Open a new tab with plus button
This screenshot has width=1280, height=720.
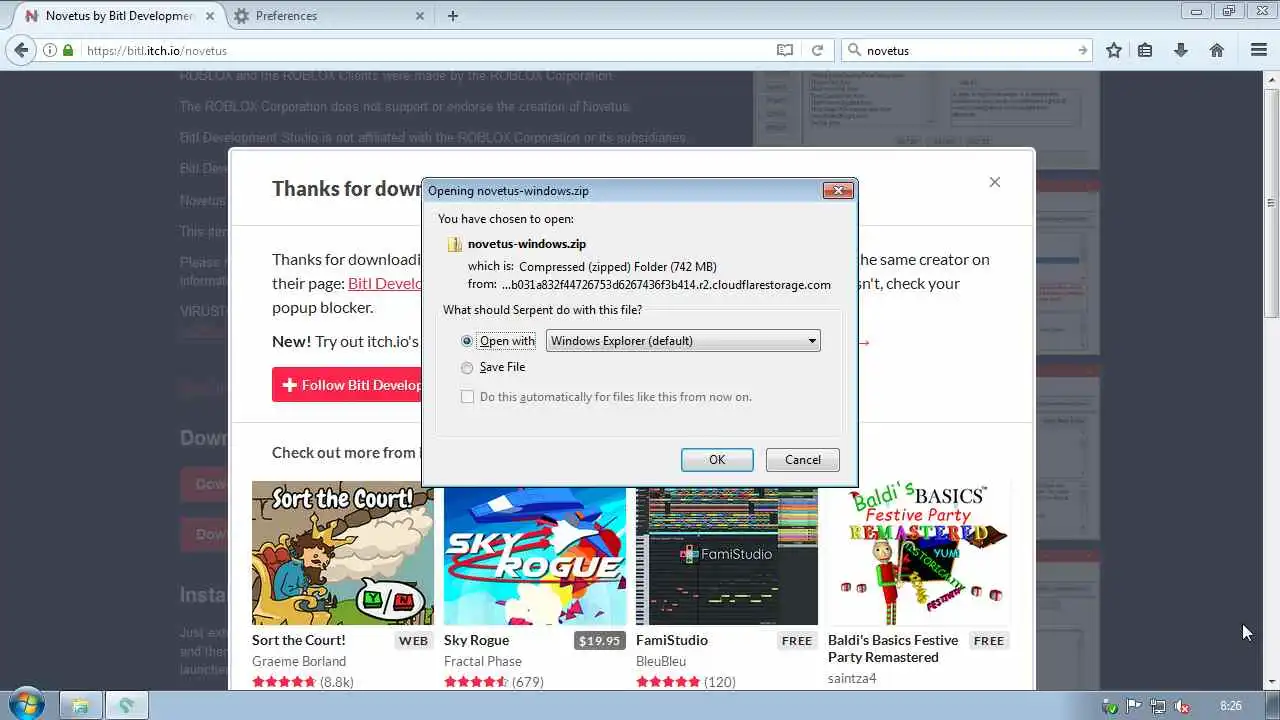click(x=453, y=15)
